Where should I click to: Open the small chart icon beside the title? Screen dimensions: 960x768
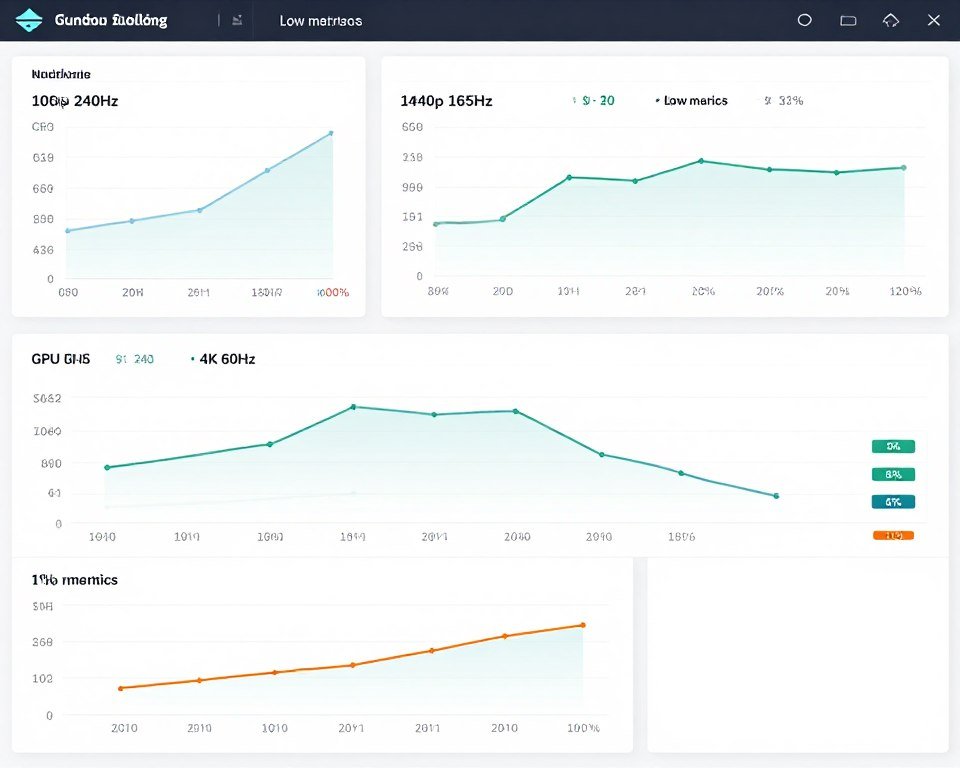237,19
